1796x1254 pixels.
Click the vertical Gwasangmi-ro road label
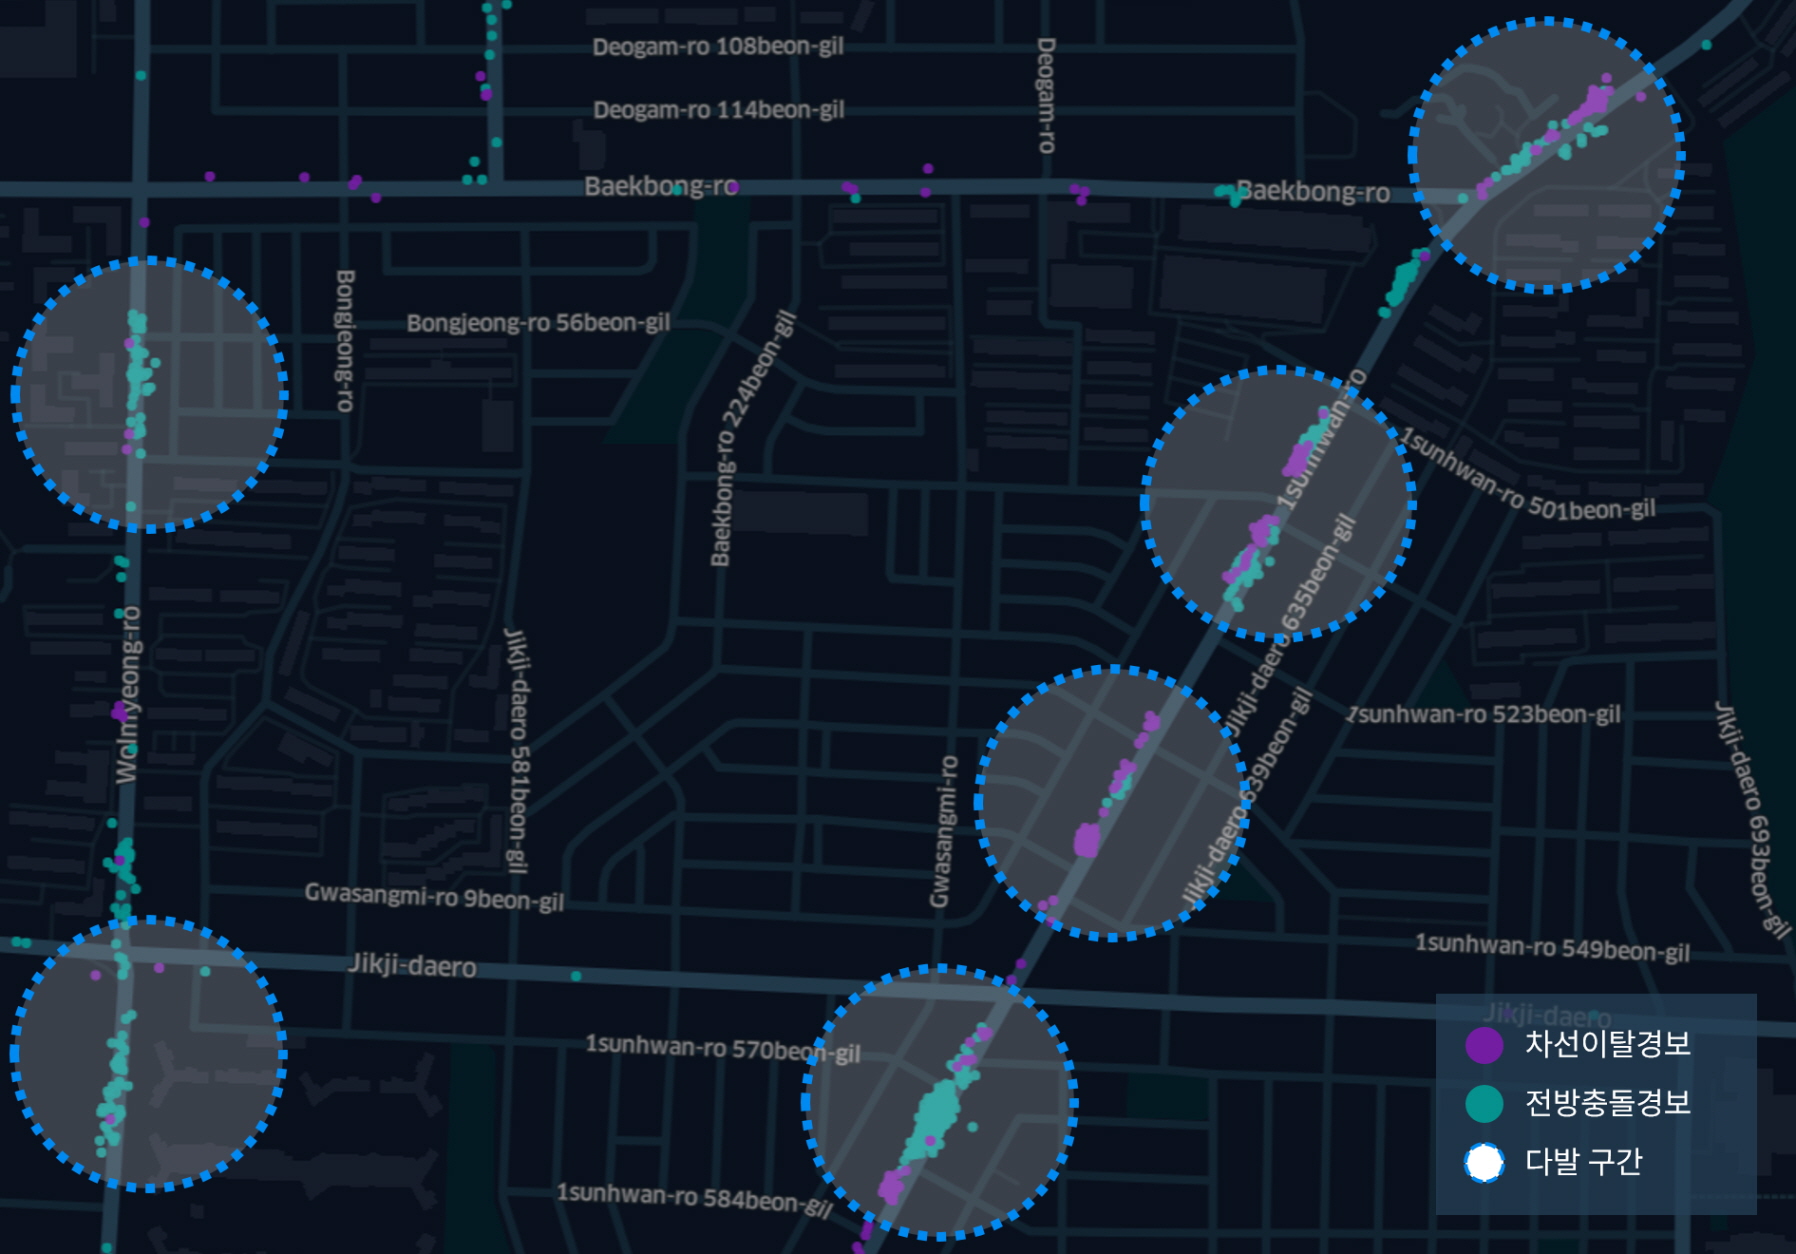click(942, 832)
